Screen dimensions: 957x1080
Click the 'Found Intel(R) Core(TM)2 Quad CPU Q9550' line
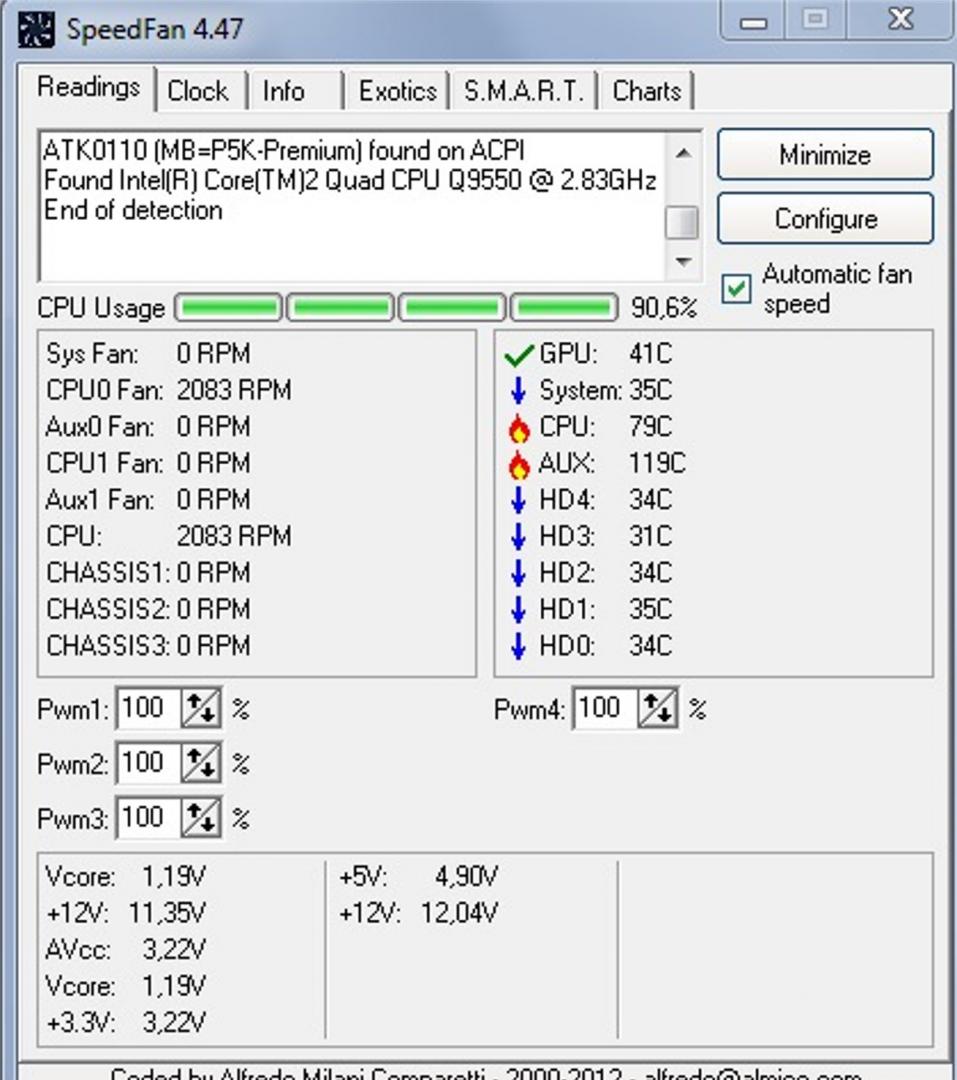pos(349,180)
